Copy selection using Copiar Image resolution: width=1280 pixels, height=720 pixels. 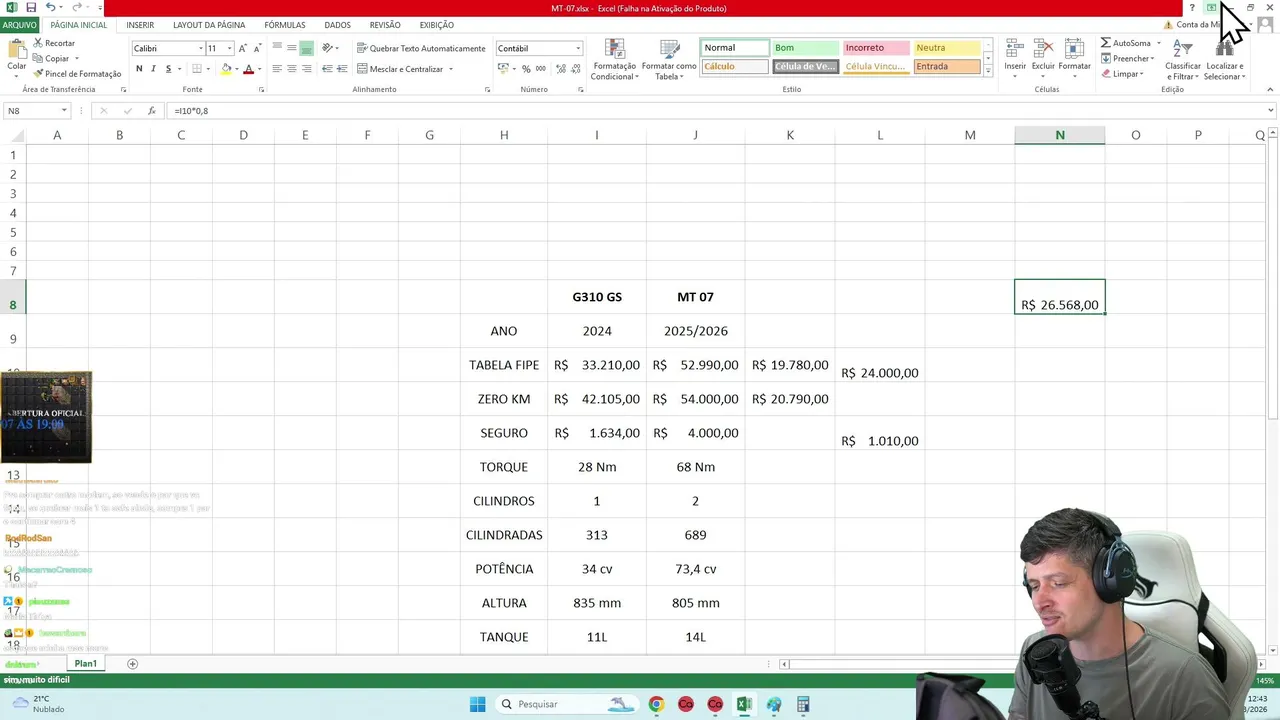pyautogui.click(x=52, y=59)
